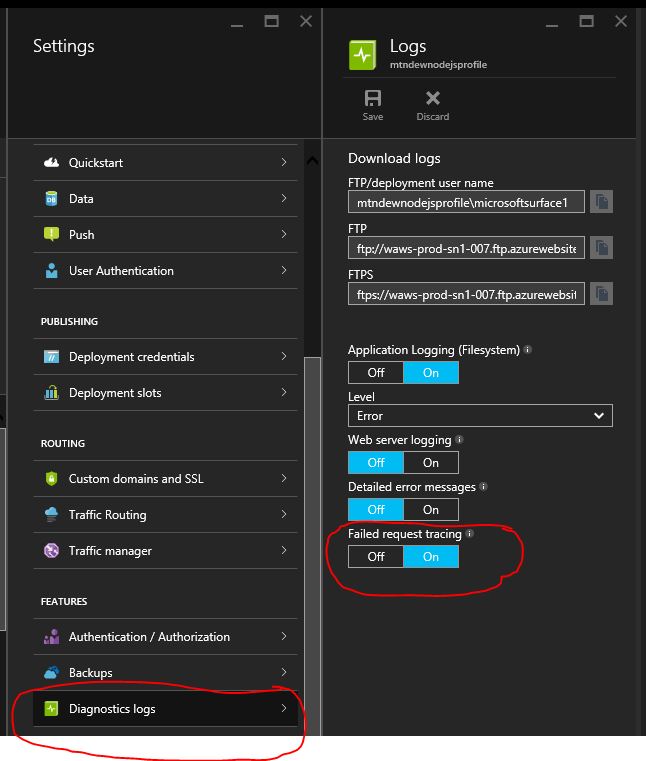The height and width of the screenshot is (761, 646).
Task: Click the Backups cloud icon
Action: point(51,672)
